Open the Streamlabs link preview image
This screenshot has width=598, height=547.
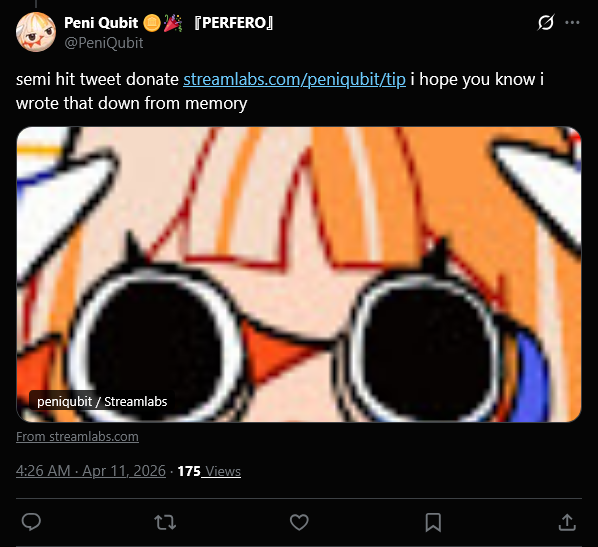pos(299,274)
